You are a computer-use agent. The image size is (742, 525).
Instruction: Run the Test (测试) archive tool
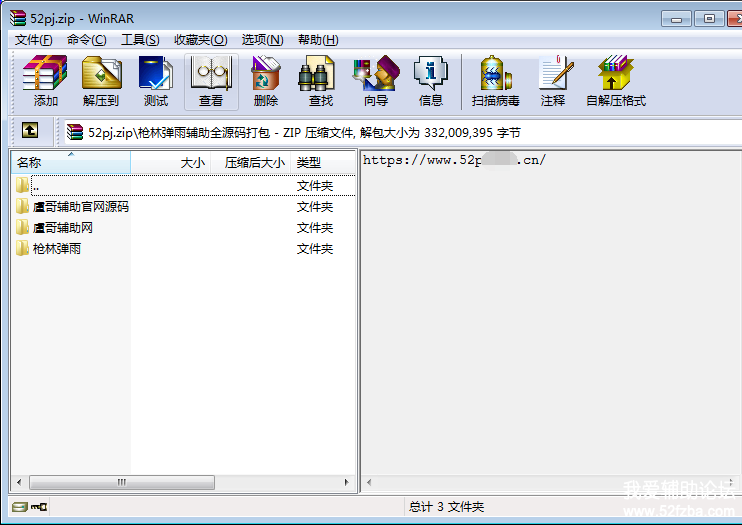pyautogui.click(x=156, y=81)
